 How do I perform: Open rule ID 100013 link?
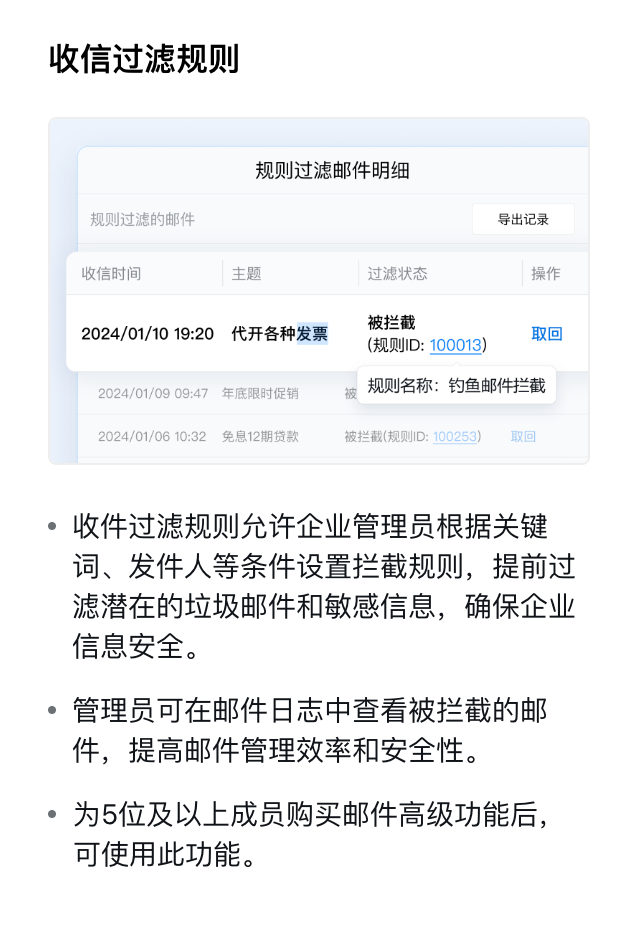pyautogui.click(x=455, y=345)
